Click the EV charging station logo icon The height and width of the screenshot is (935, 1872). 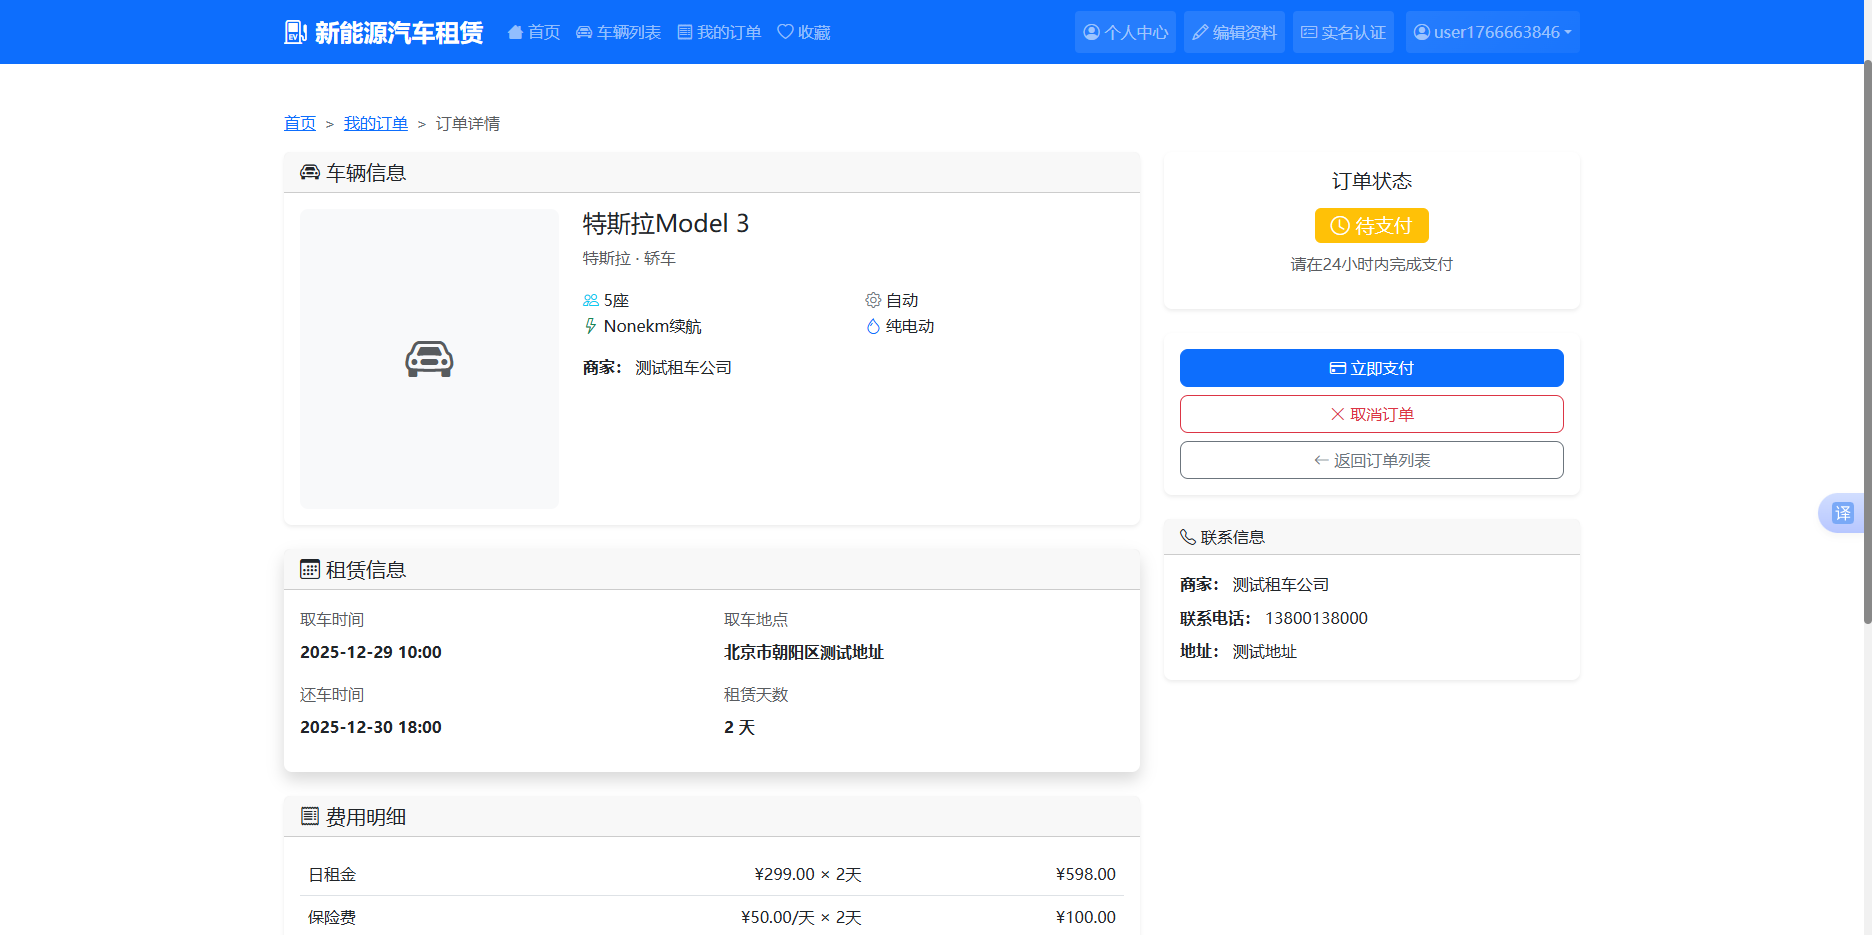295,32
